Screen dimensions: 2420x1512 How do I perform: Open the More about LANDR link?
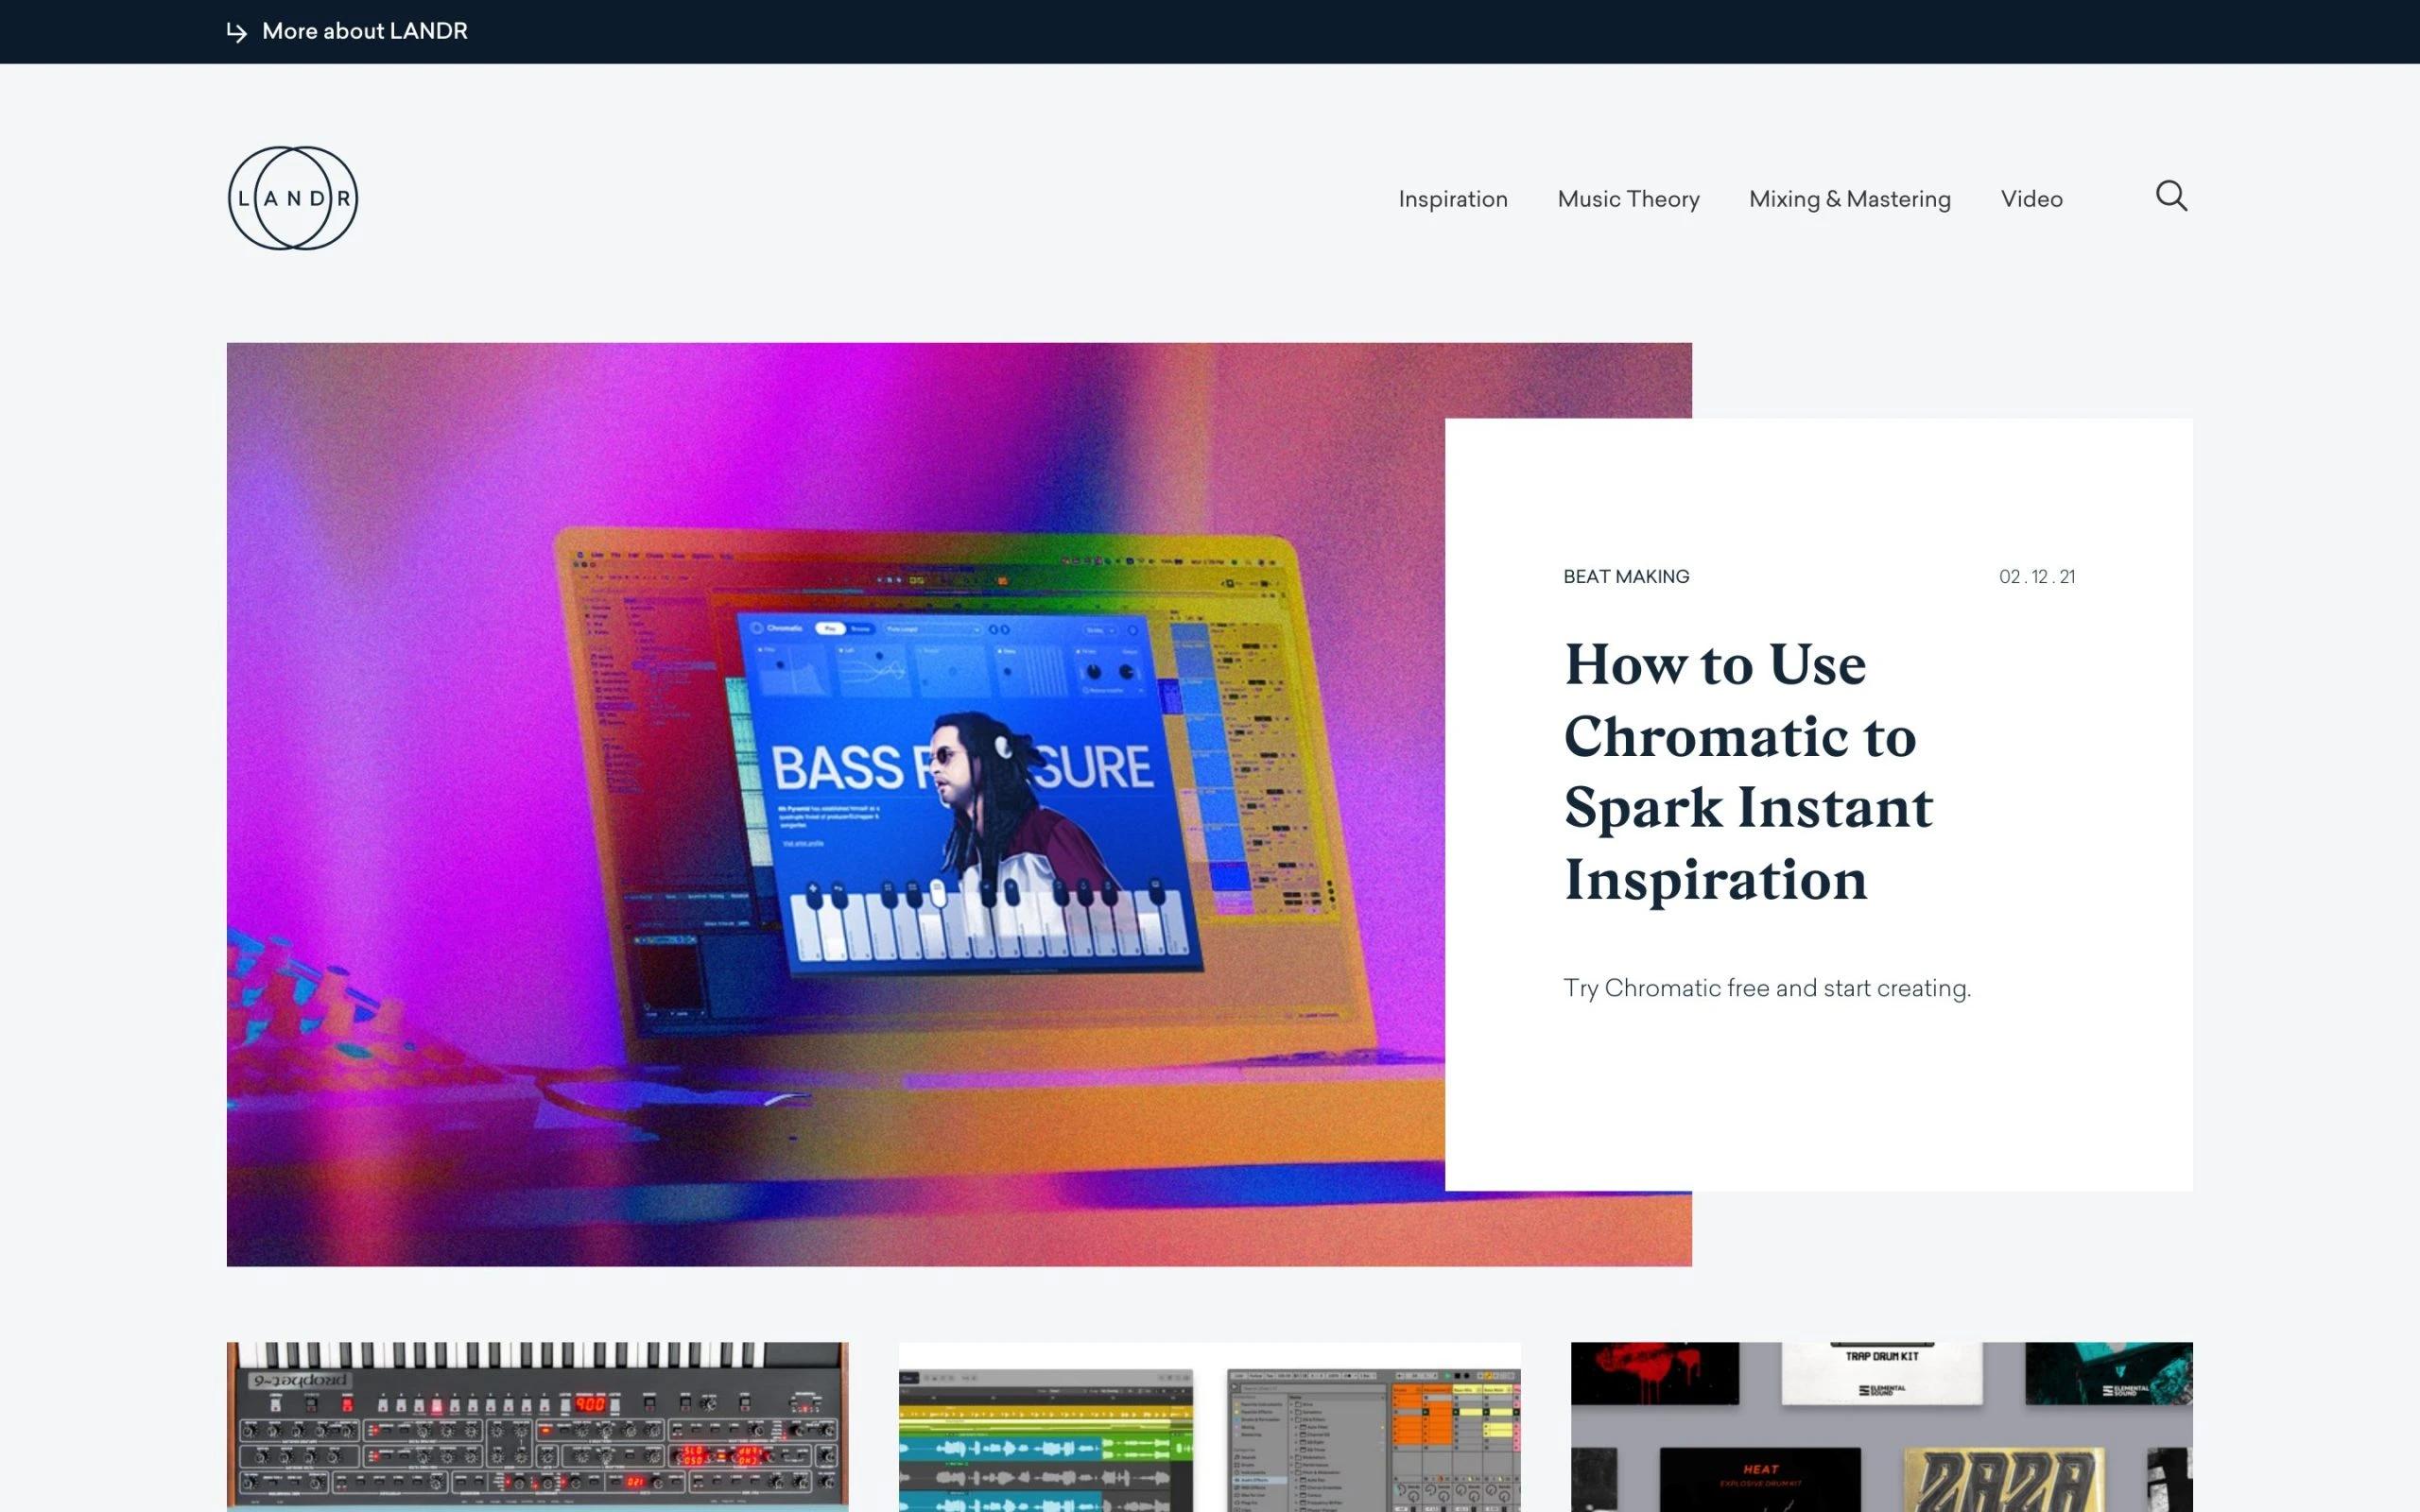pyautogui.click(x=364, y=31)
